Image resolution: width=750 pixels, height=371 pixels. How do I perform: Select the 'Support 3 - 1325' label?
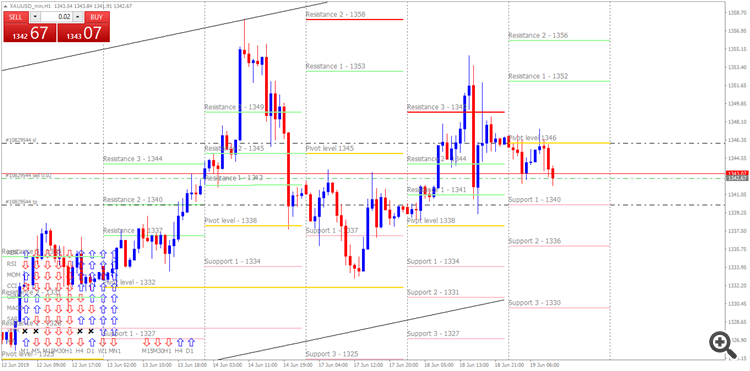point(332,354)
